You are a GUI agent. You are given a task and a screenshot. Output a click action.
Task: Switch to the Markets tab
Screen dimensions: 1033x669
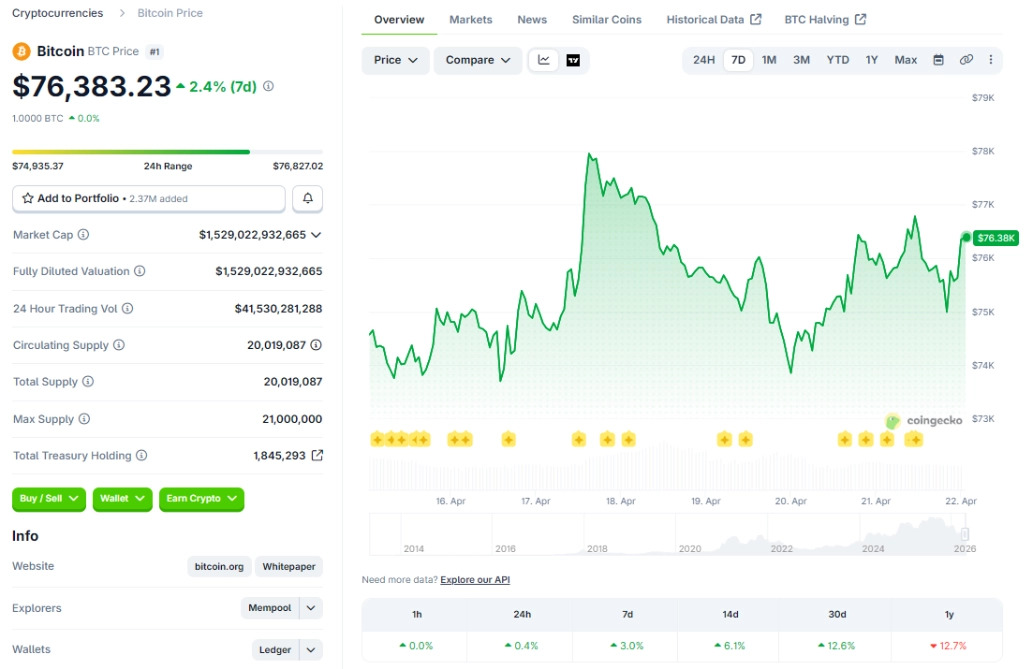pyautogui.click(x=470, y=19)
